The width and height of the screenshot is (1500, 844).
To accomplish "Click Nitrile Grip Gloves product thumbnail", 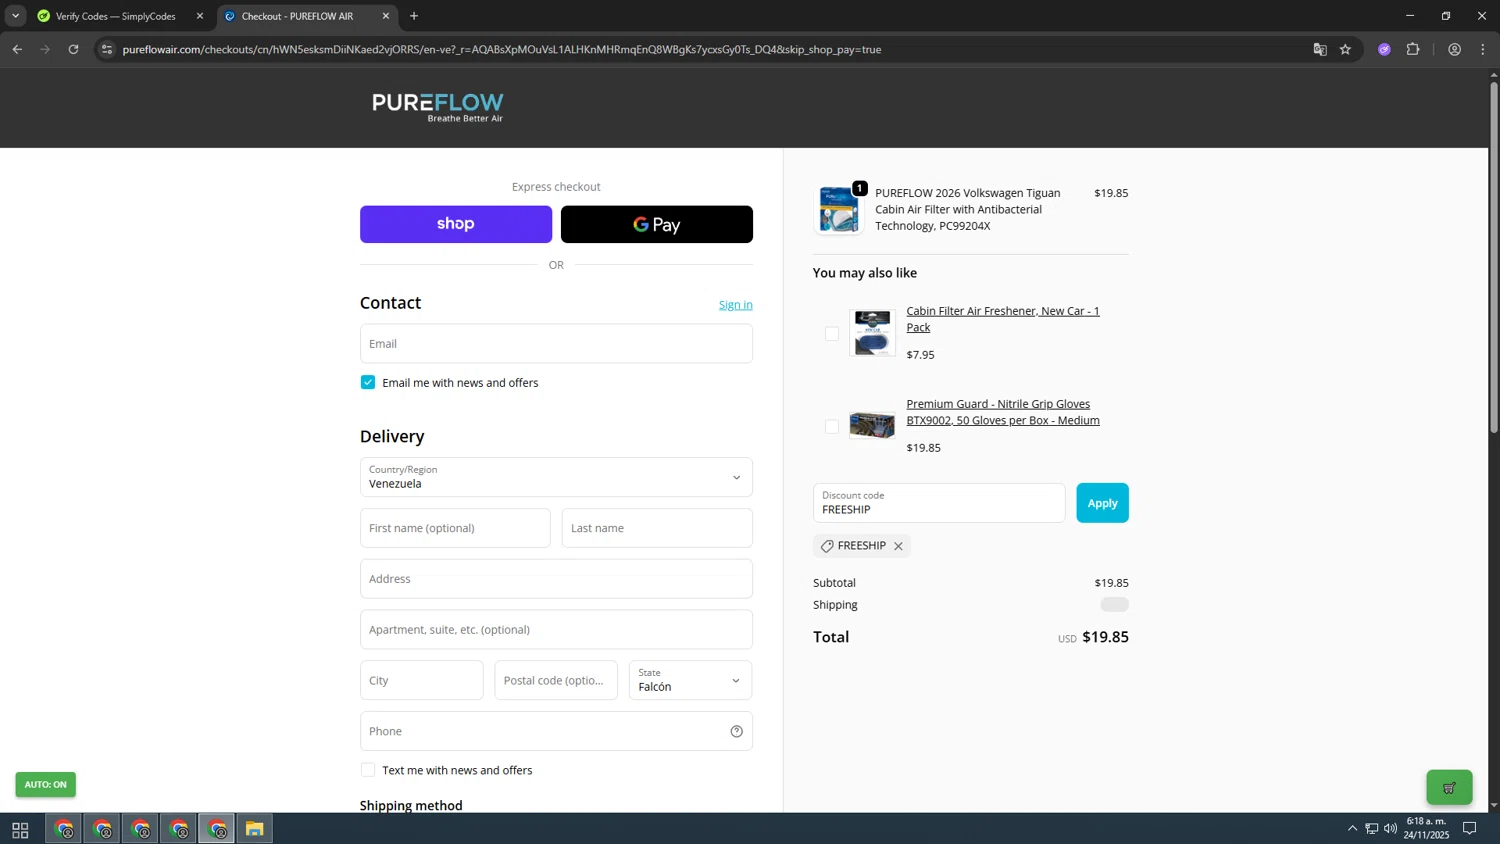I will tap(872, 426).
